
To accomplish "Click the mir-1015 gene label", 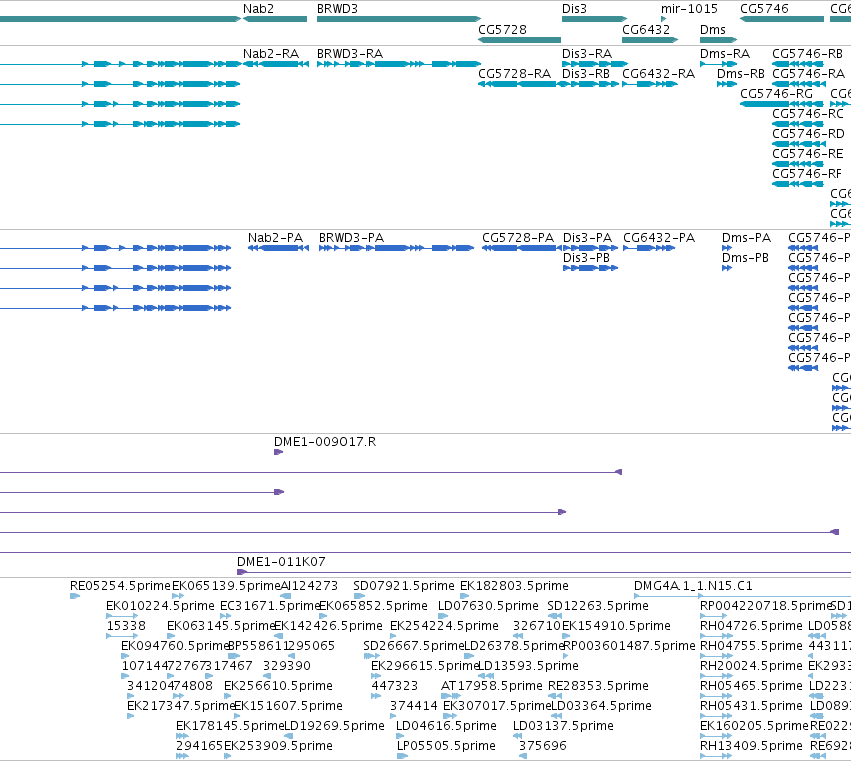I will point(689,9).
